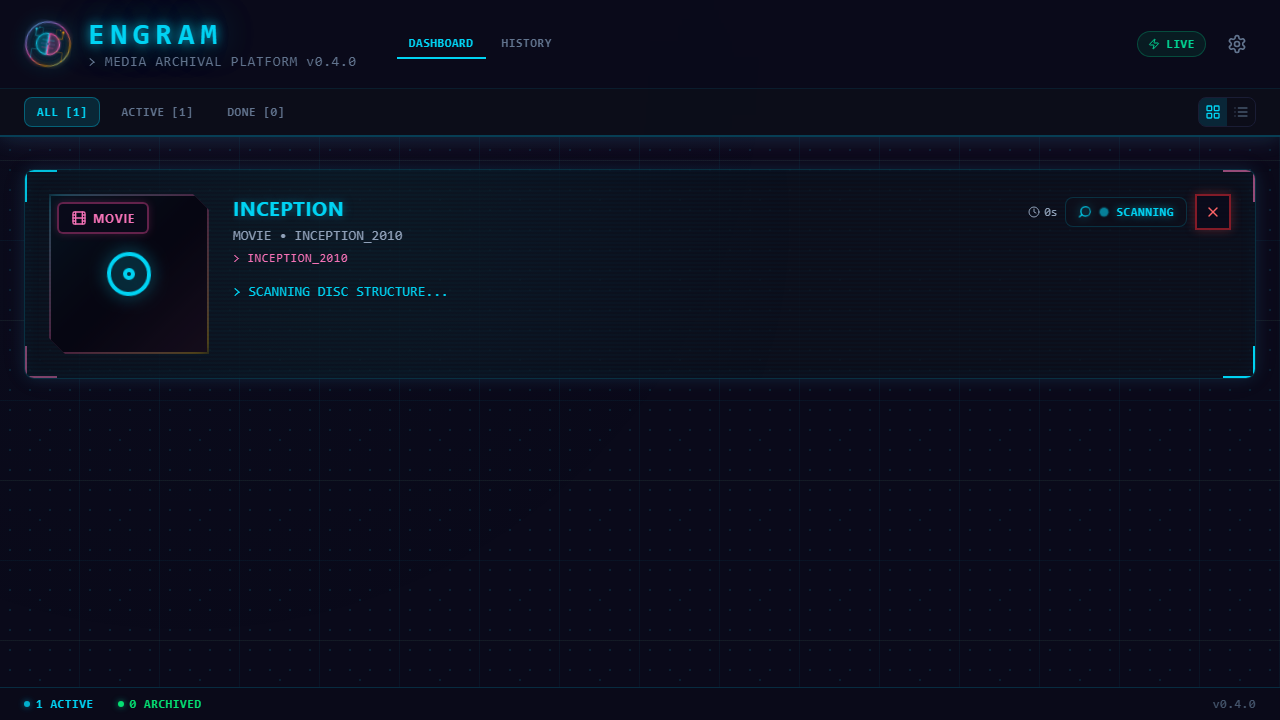Switch to grid view layout
The height and width of the screenshot is (720, 1280).
click(1213, 112)
